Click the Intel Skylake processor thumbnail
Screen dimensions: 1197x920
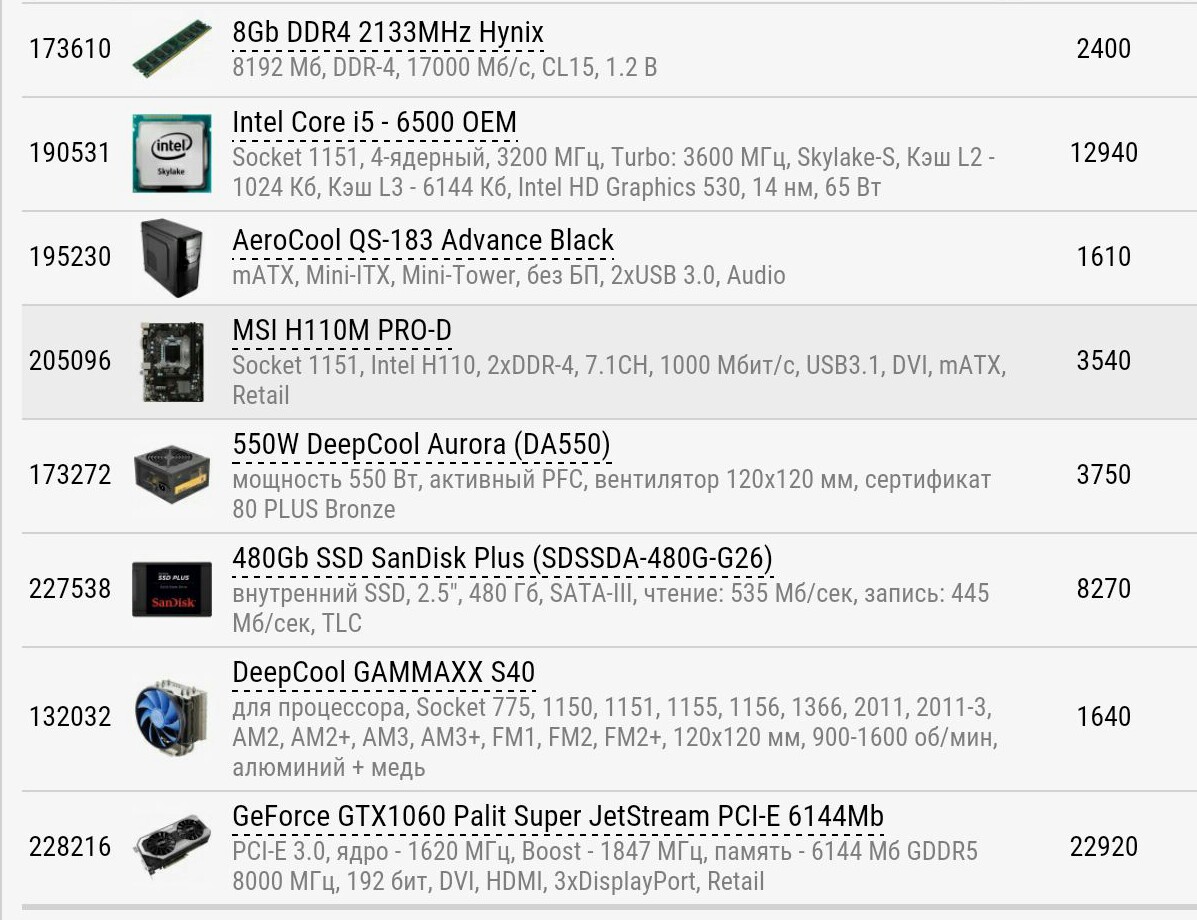[172, 153]
